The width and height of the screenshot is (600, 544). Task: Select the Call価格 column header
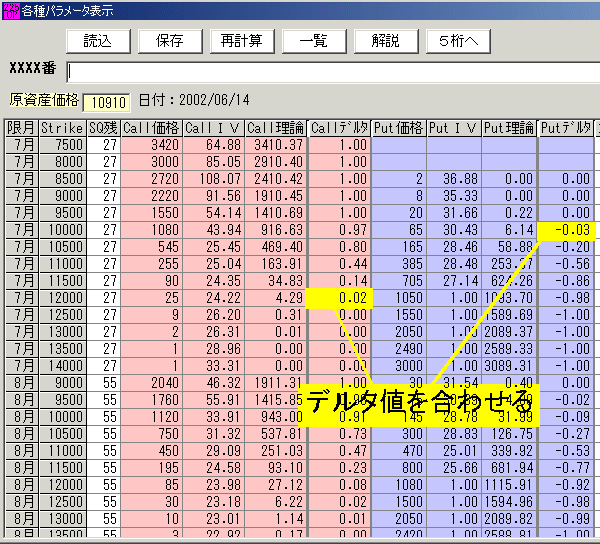coord(152,128)
